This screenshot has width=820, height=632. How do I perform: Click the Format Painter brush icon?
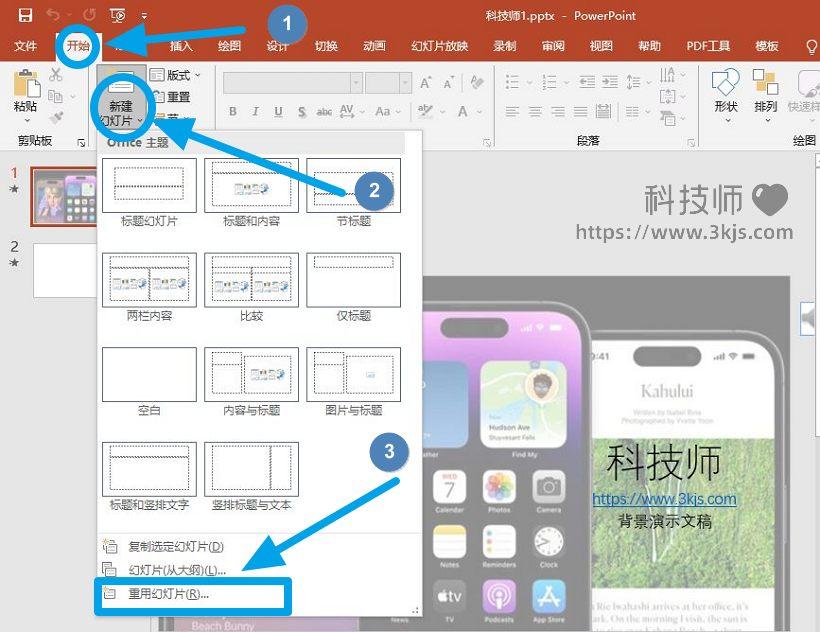tap(56, 117)
